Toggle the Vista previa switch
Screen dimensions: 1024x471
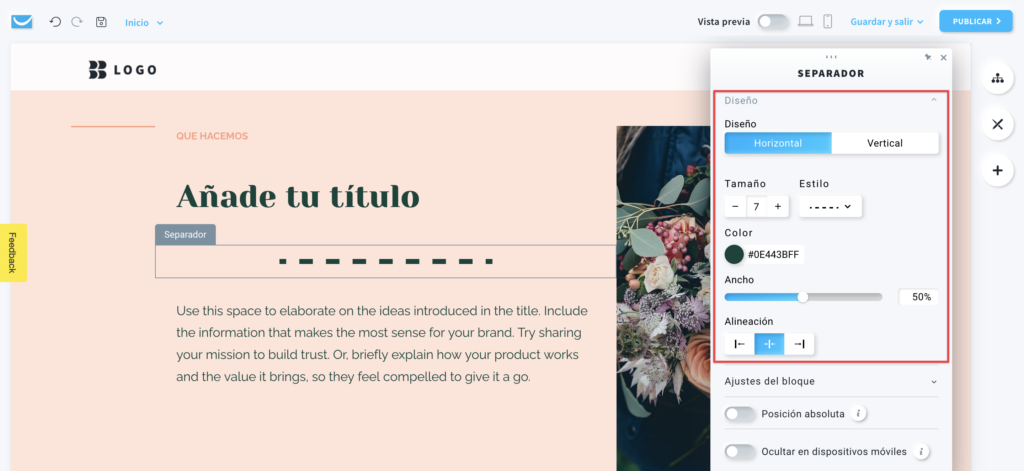[773, 22]
